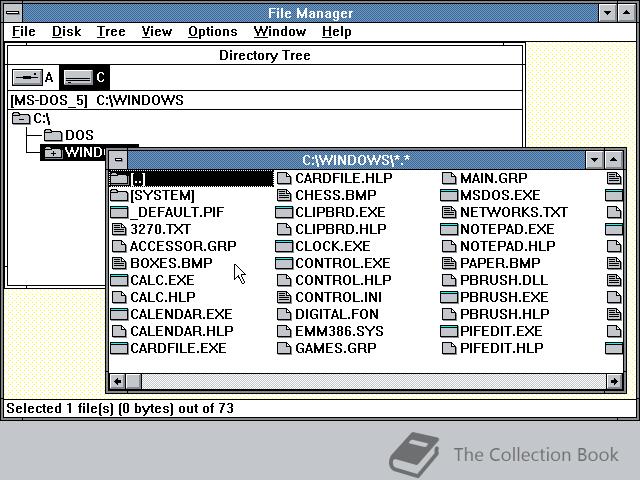Click the PIFEDIT.EXE program icon
The width and height of the screenshot is (640, 480).
coord(449,331)
